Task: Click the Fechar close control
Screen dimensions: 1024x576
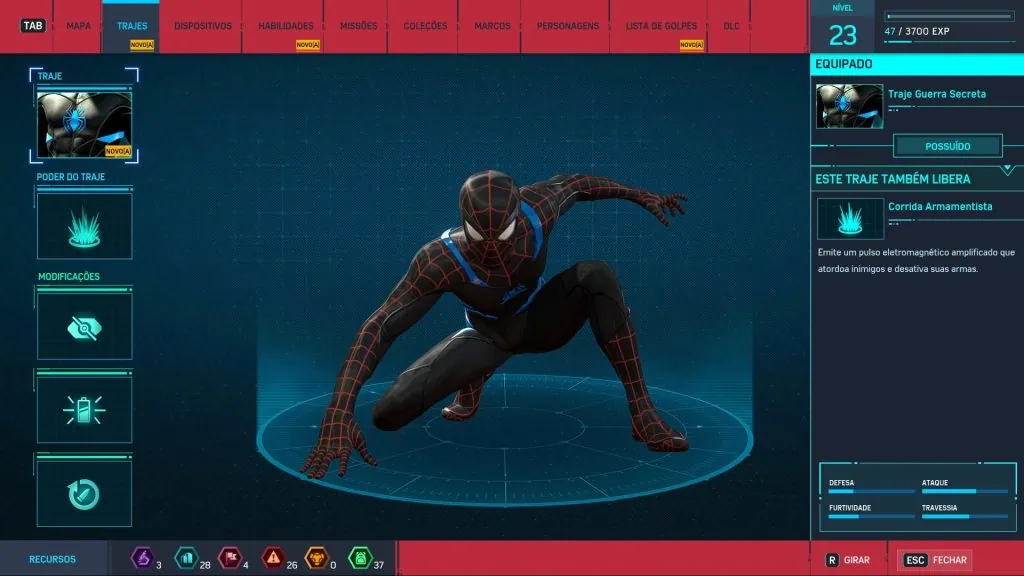Action: (935, 560)
